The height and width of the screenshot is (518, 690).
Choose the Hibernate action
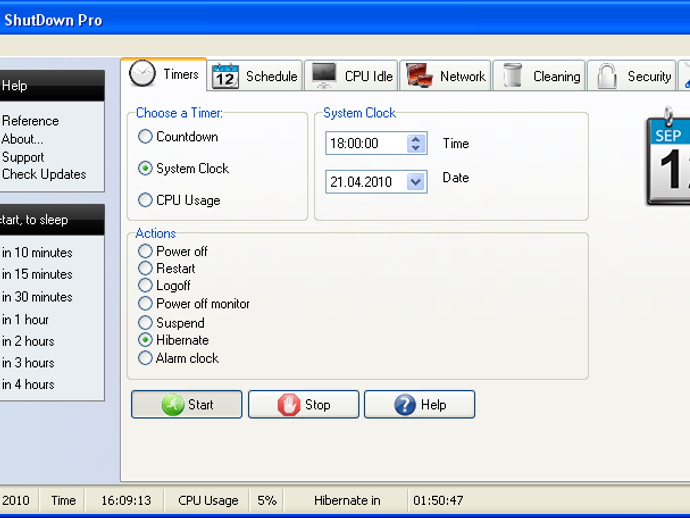click(173, 340)
